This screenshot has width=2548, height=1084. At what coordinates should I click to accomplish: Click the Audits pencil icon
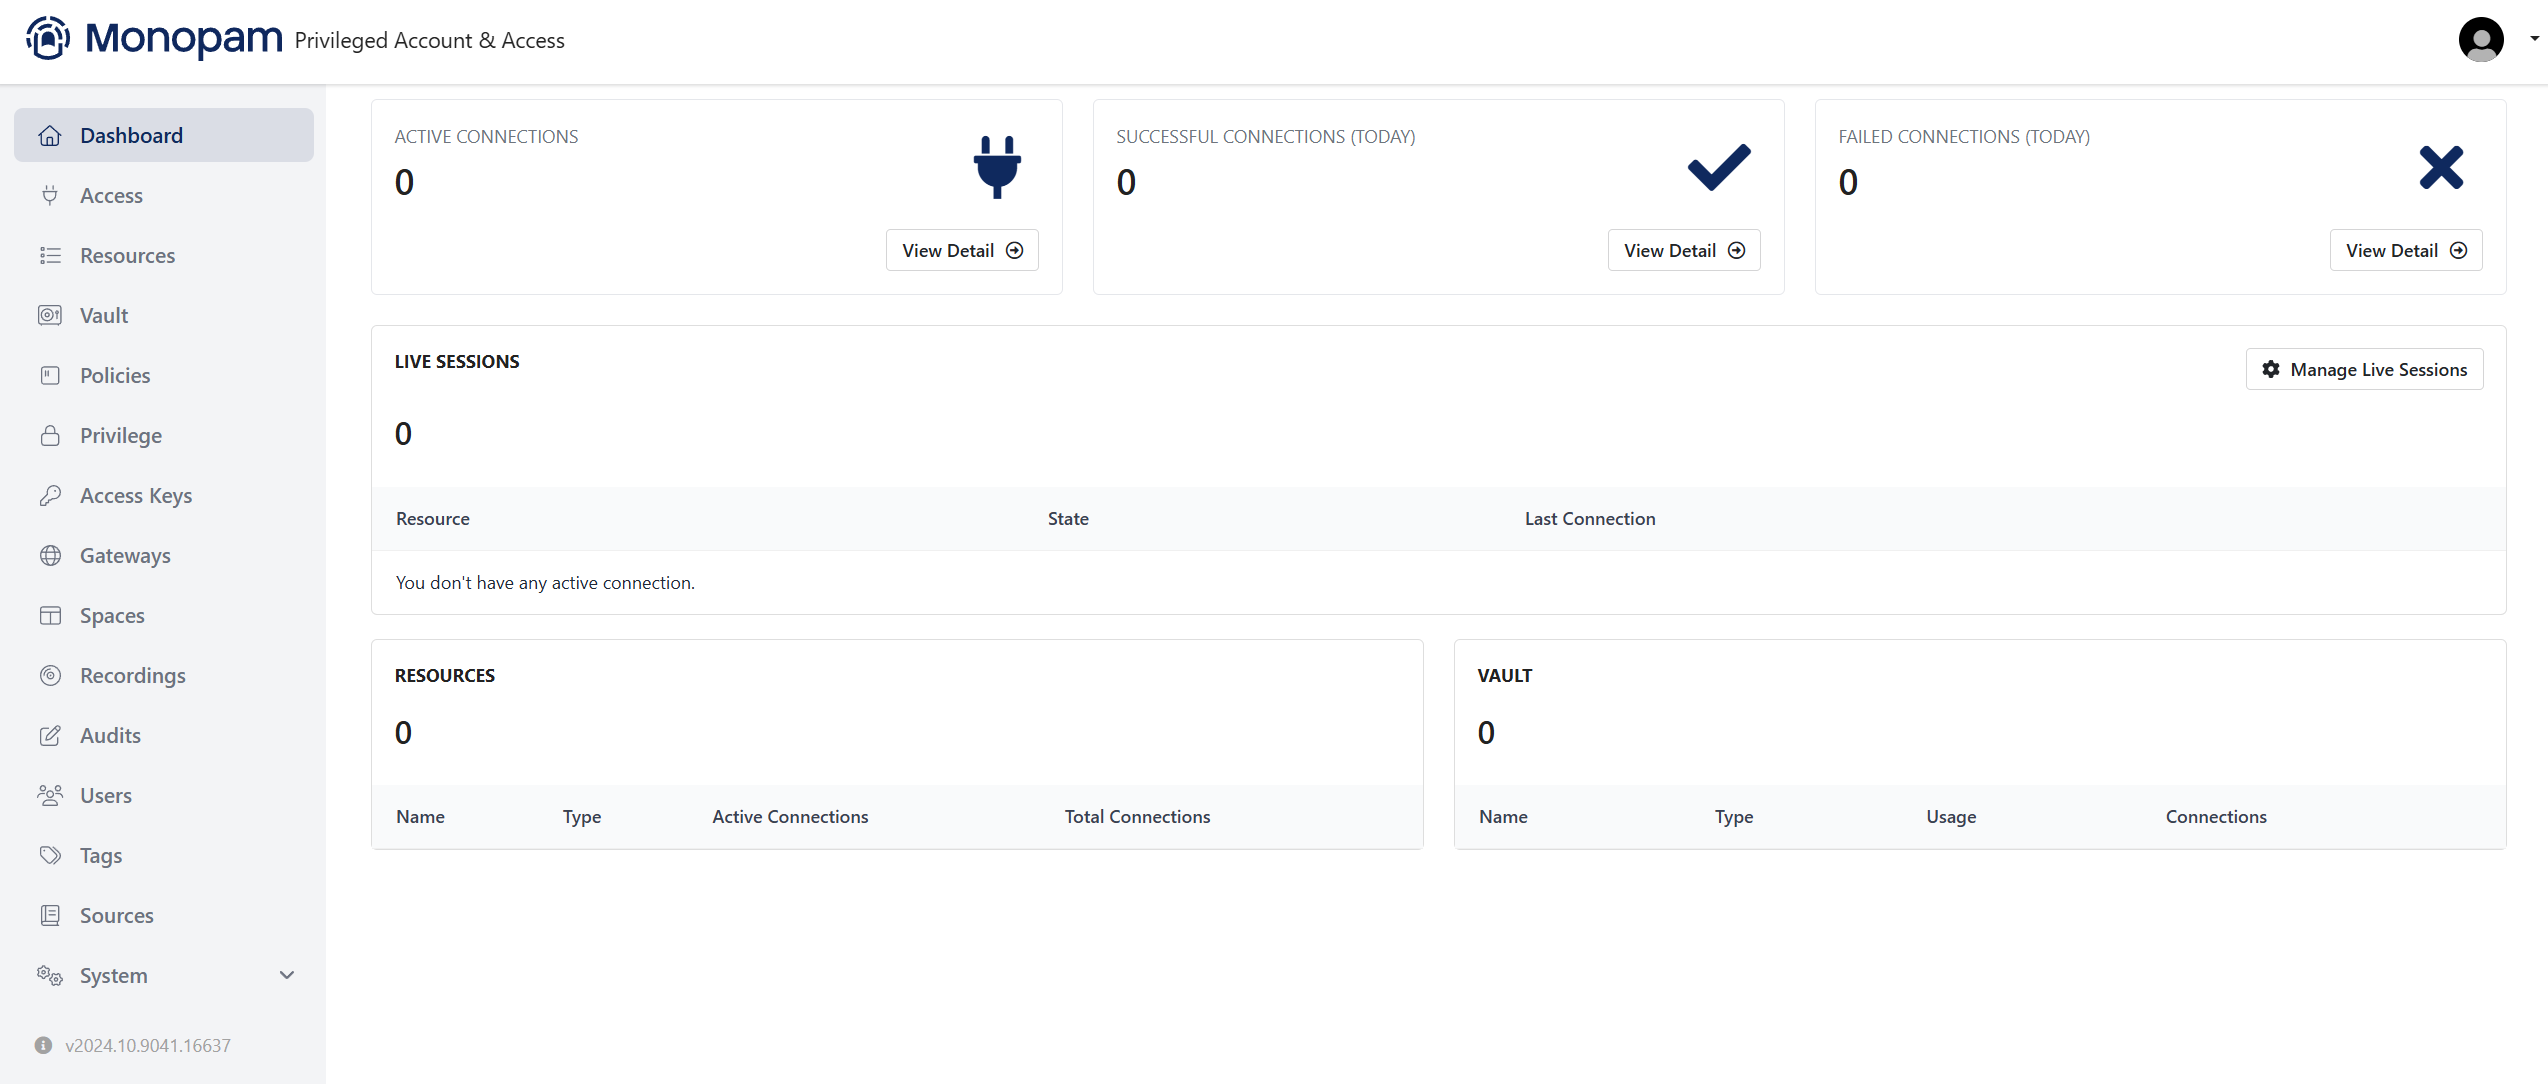50,736
